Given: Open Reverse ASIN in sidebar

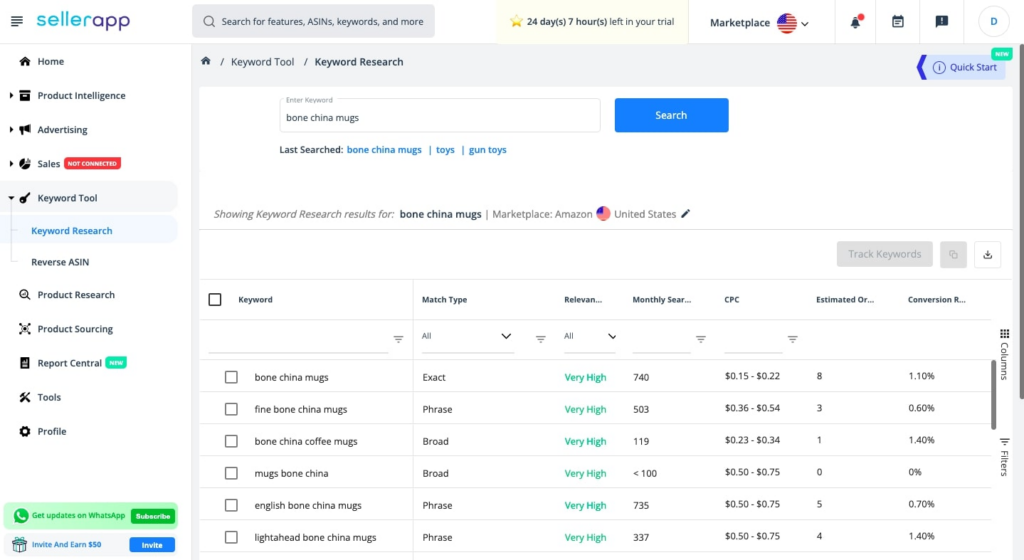Looking at the screenshot, I should point(60,262).
